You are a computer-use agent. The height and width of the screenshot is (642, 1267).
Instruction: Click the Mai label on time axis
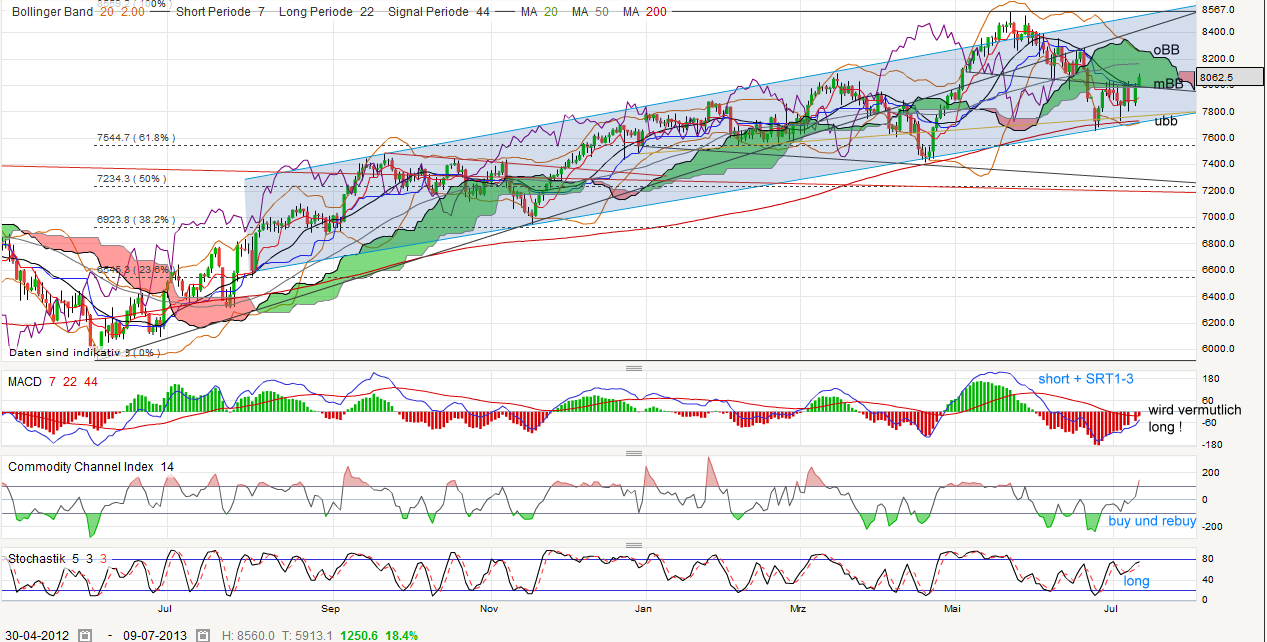[x=952, y=607]
